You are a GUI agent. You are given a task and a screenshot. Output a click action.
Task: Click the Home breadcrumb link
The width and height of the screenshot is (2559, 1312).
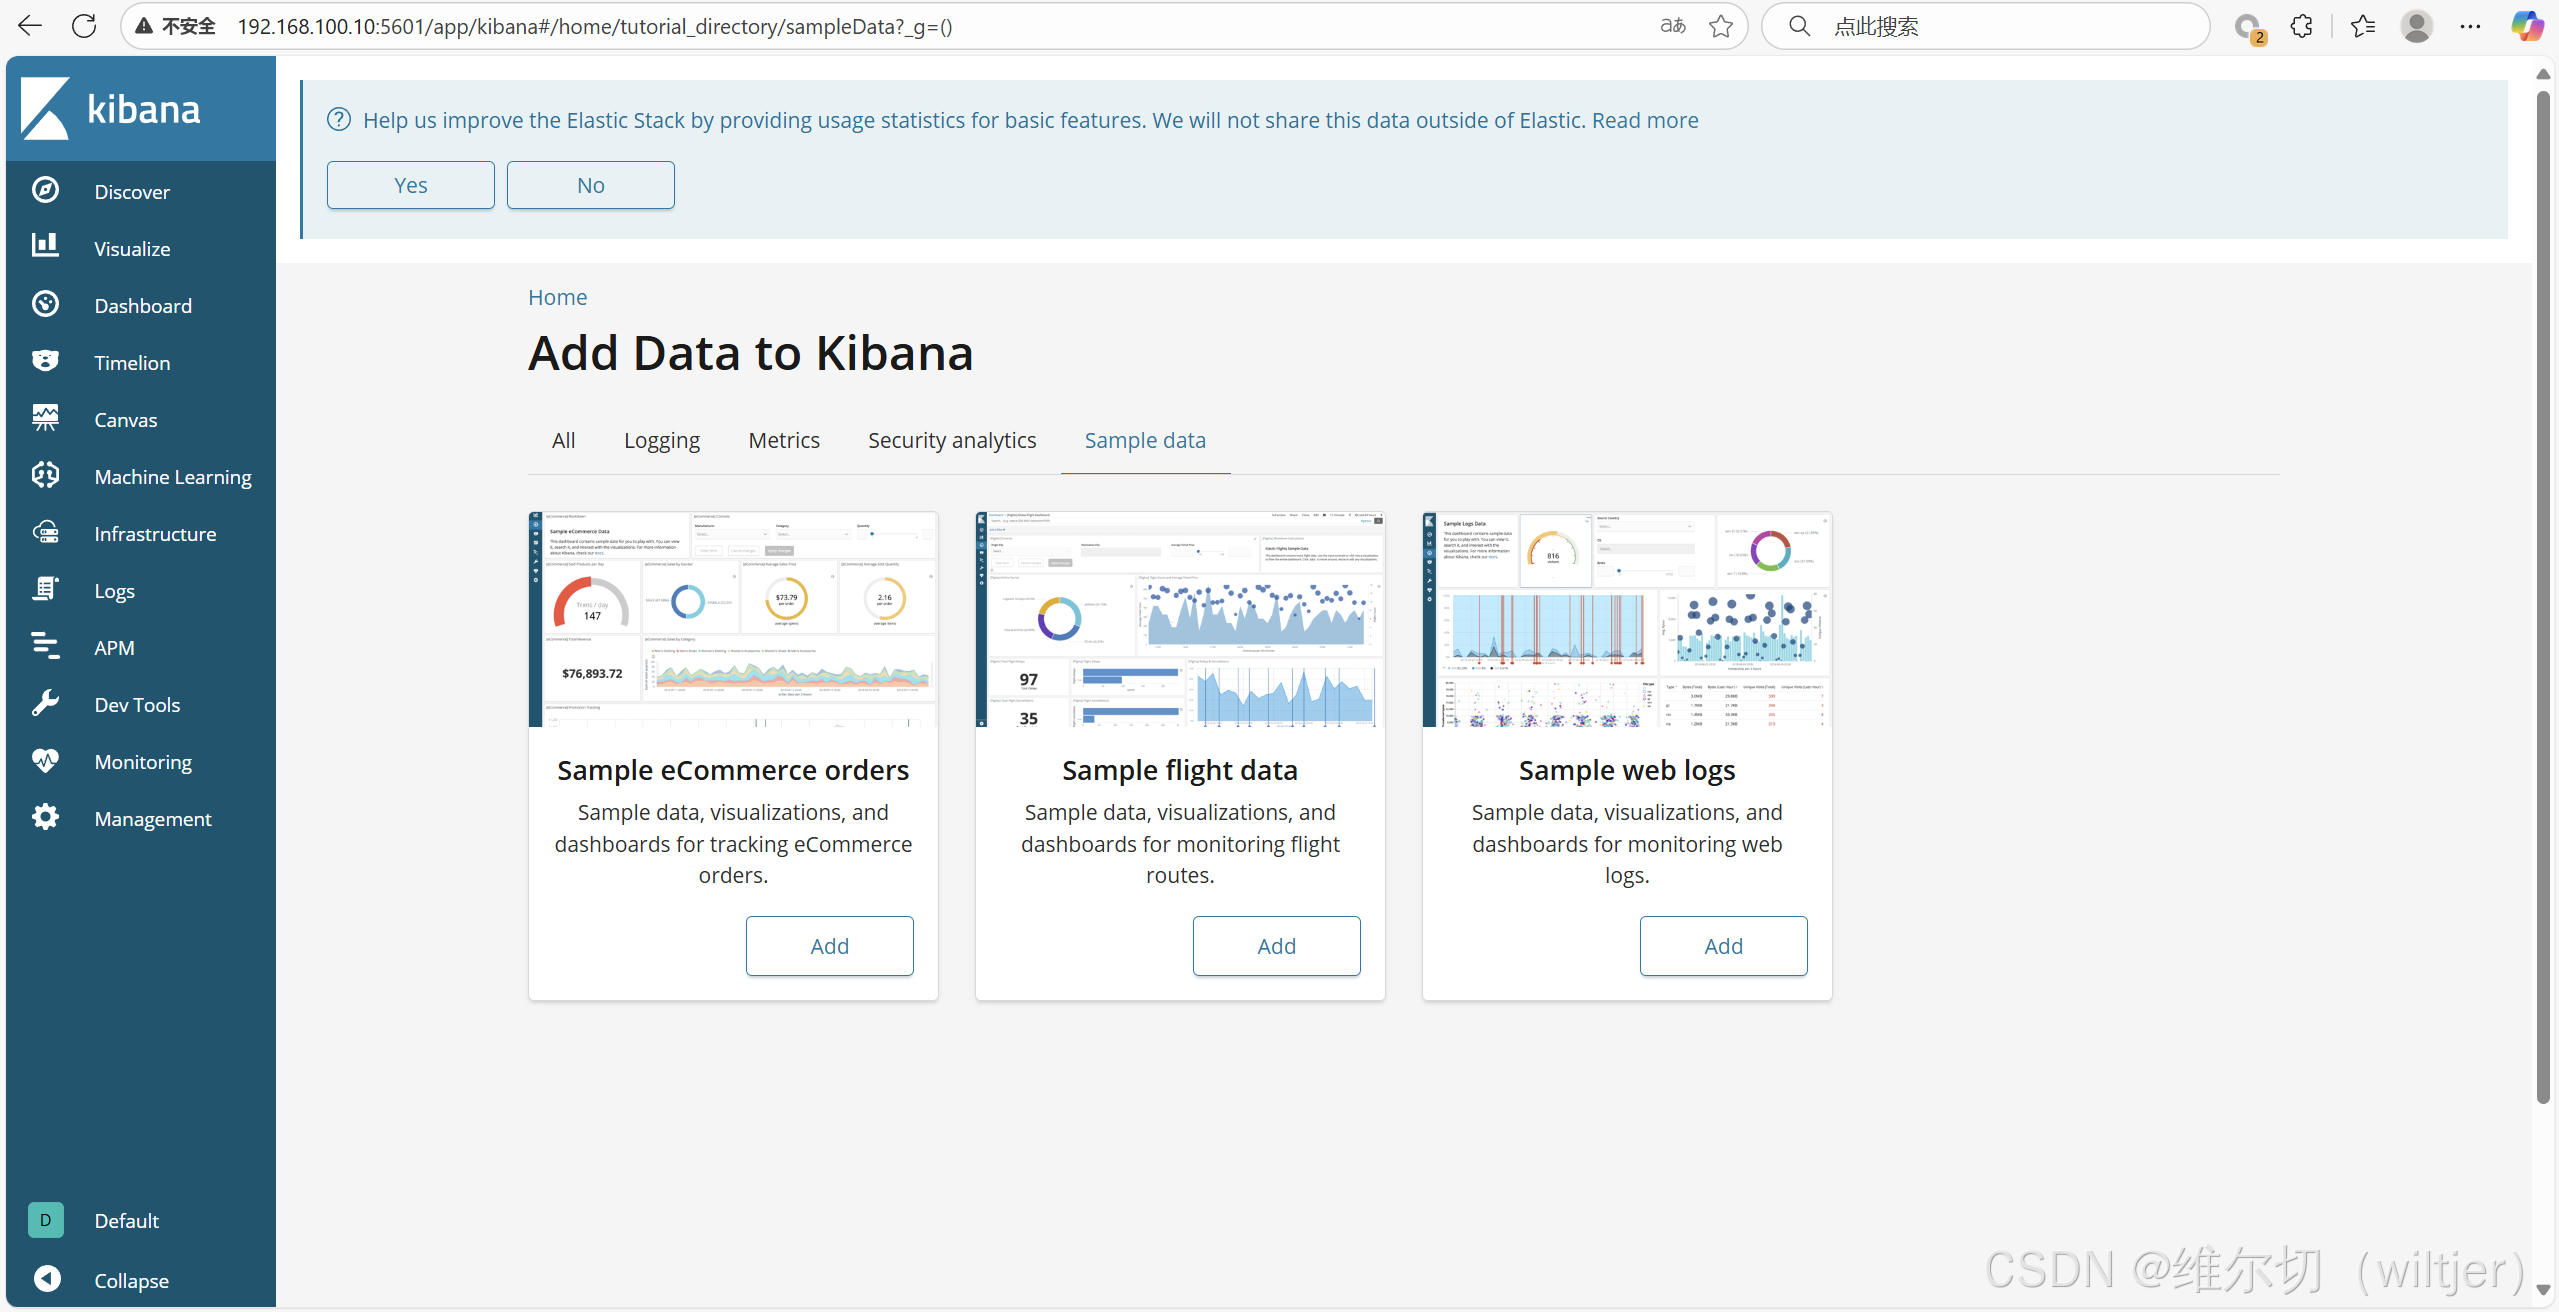point(557,298)
